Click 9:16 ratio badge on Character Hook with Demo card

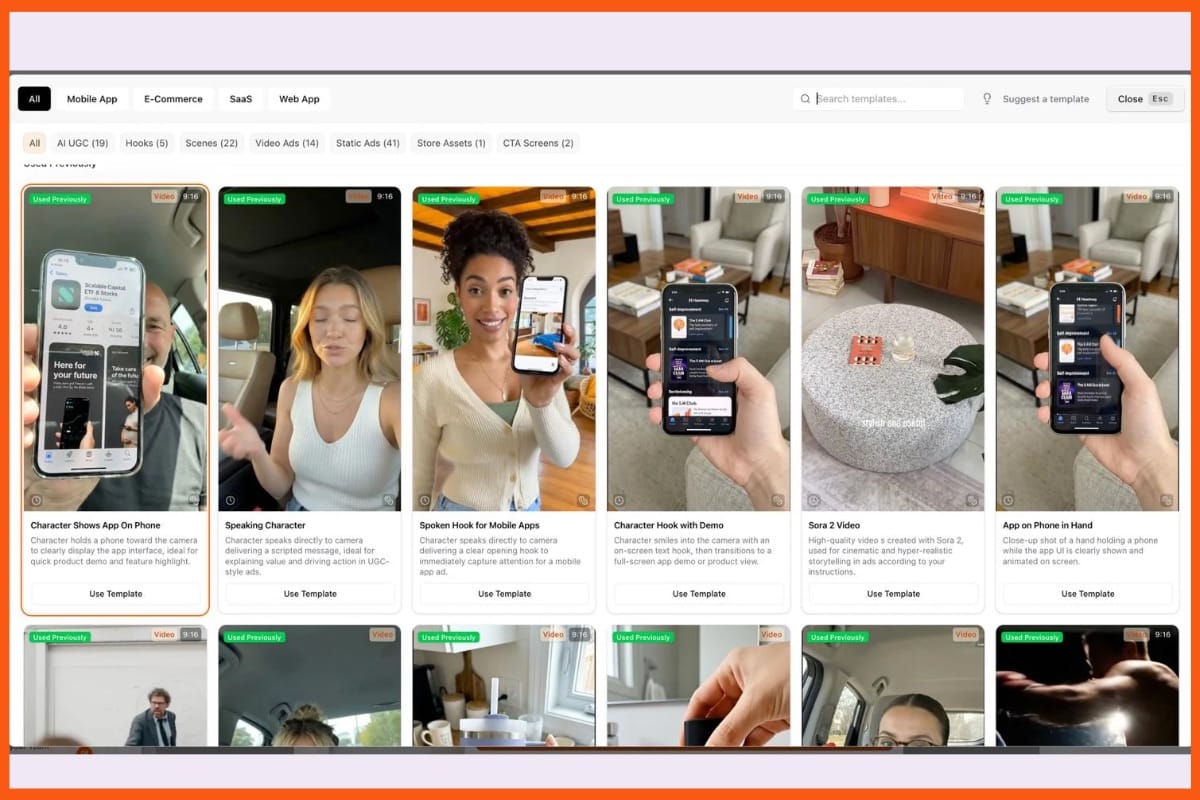pyautogui.click(x=773, y=197)
